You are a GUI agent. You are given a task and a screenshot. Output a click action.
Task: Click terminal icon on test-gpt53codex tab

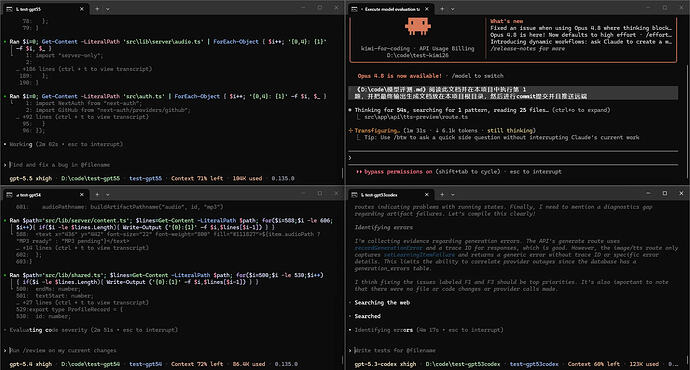[354, 194]
